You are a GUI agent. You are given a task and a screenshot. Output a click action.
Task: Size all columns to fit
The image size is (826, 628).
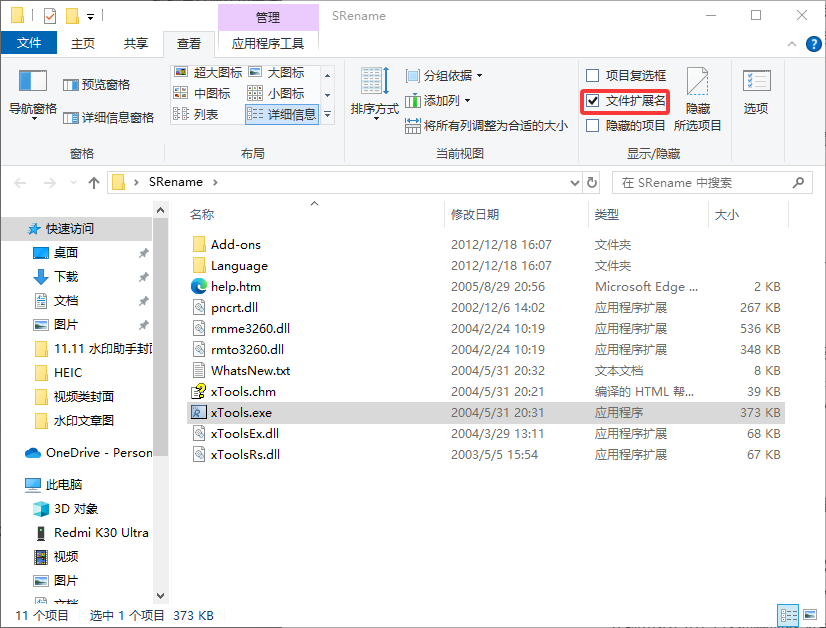tap(486, 125)
